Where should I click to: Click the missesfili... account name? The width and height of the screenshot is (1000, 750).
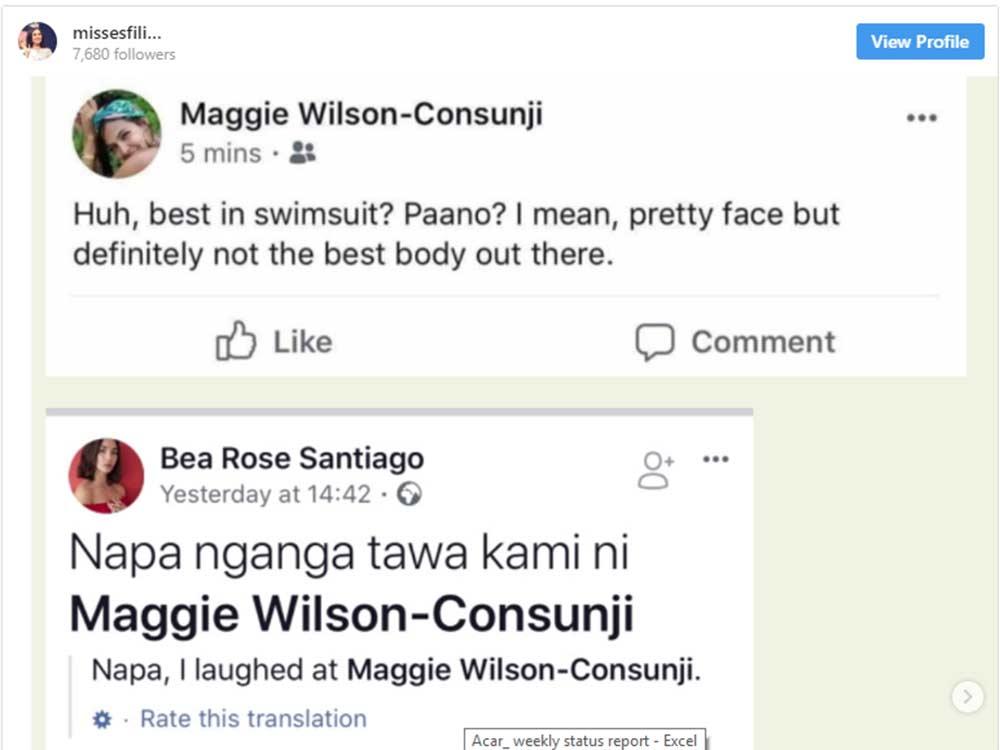pos(117,33)
